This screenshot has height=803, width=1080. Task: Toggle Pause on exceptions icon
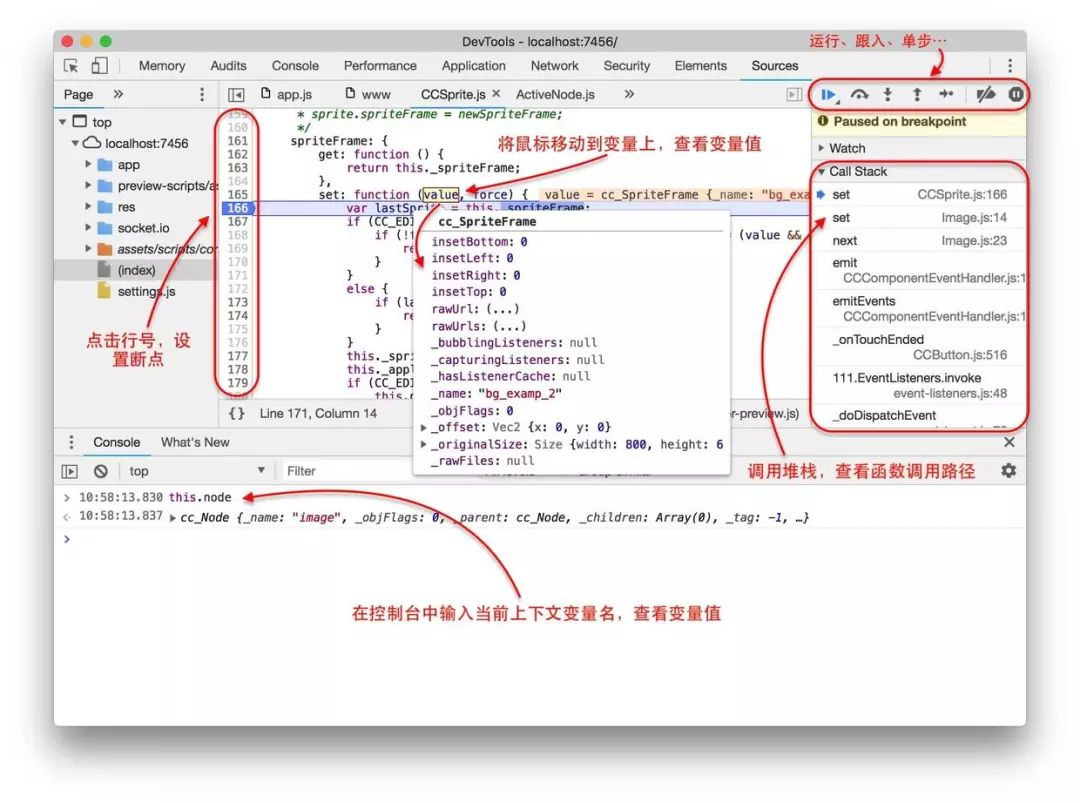tap(1016, 94)
